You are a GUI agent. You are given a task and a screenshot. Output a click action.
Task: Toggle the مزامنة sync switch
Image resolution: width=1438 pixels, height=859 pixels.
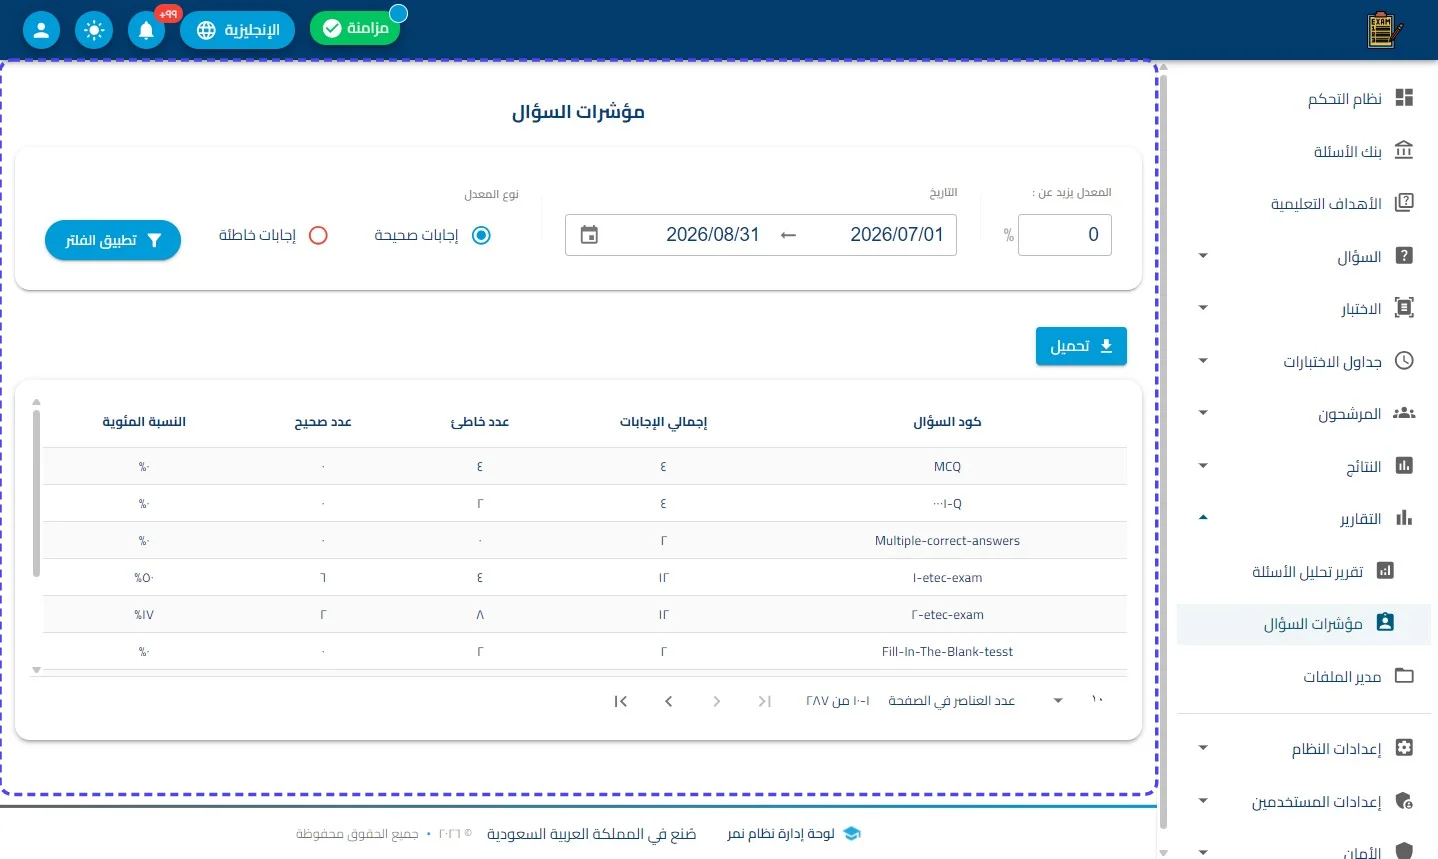click(355, 28)
